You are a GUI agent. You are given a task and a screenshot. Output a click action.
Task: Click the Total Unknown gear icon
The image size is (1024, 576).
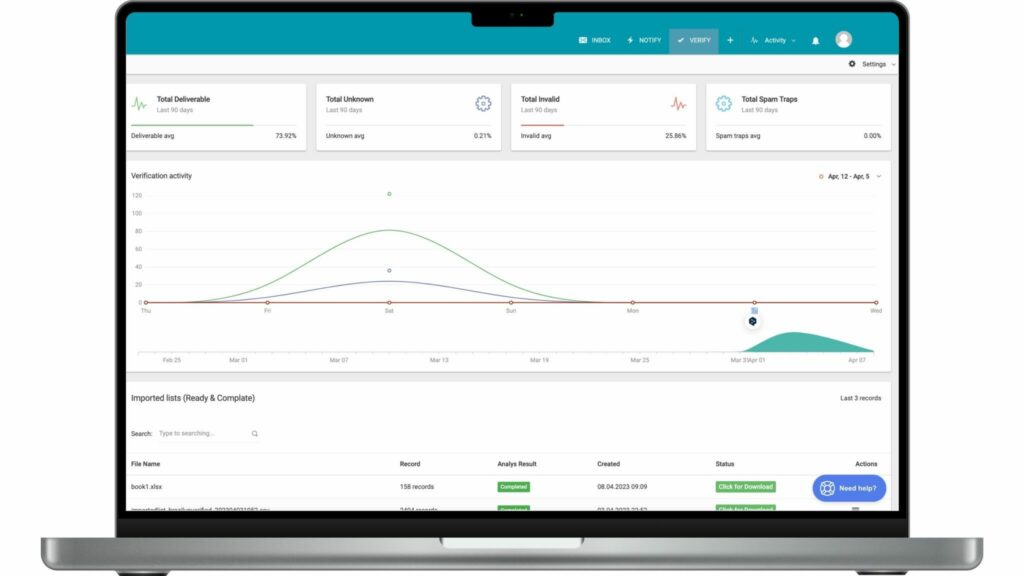(483, 103)
